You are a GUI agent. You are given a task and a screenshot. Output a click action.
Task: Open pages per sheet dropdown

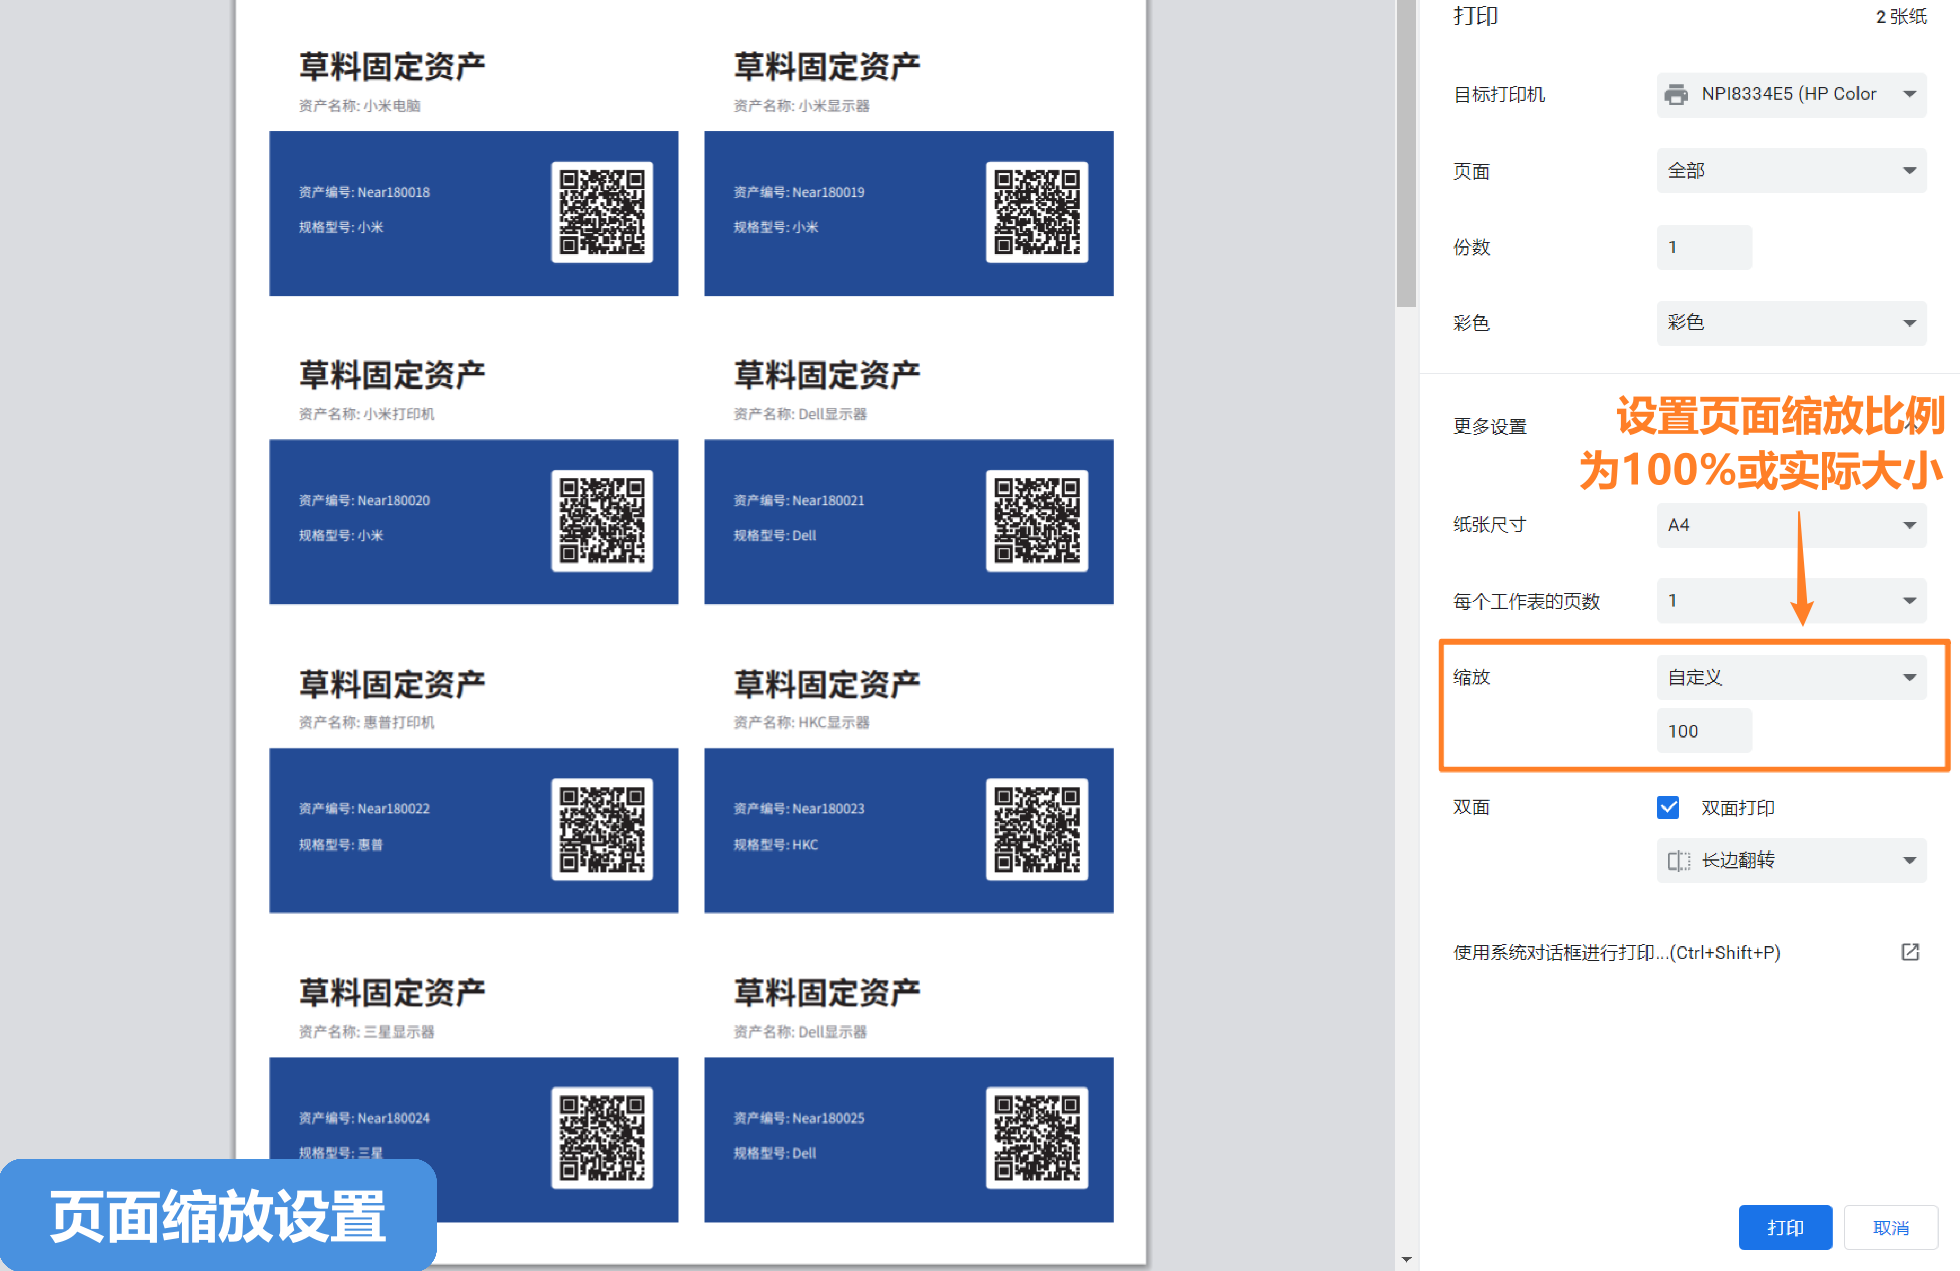click(1791, 601)
